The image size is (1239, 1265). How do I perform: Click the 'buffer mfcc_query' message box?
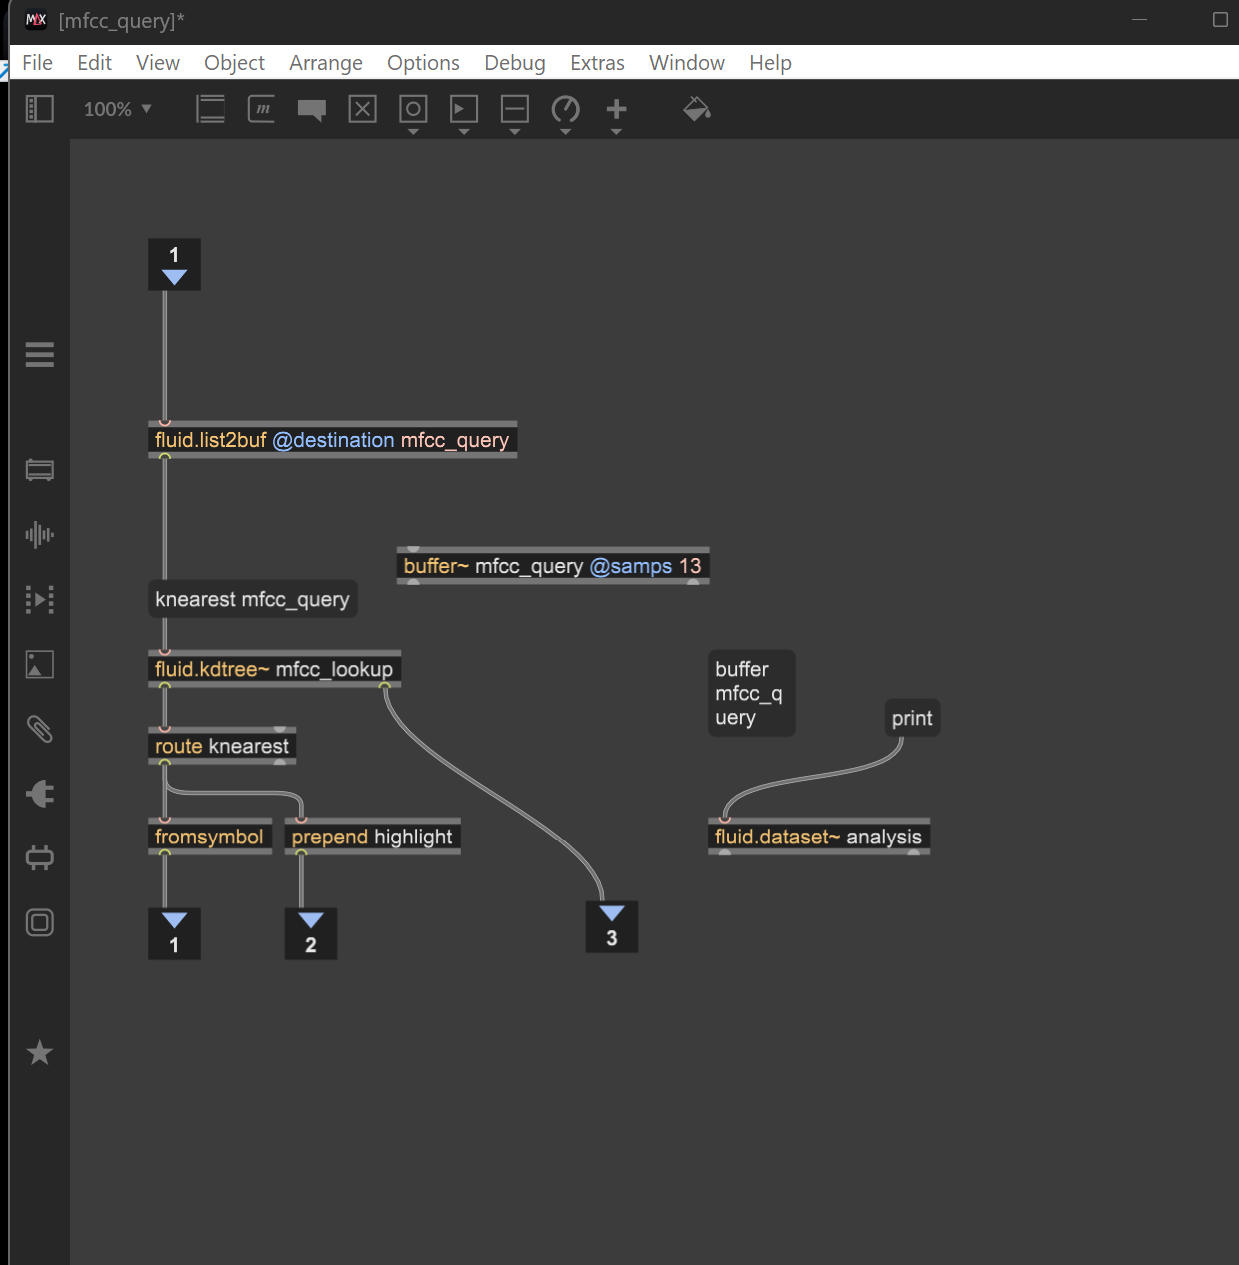click(x=752, y=693)
